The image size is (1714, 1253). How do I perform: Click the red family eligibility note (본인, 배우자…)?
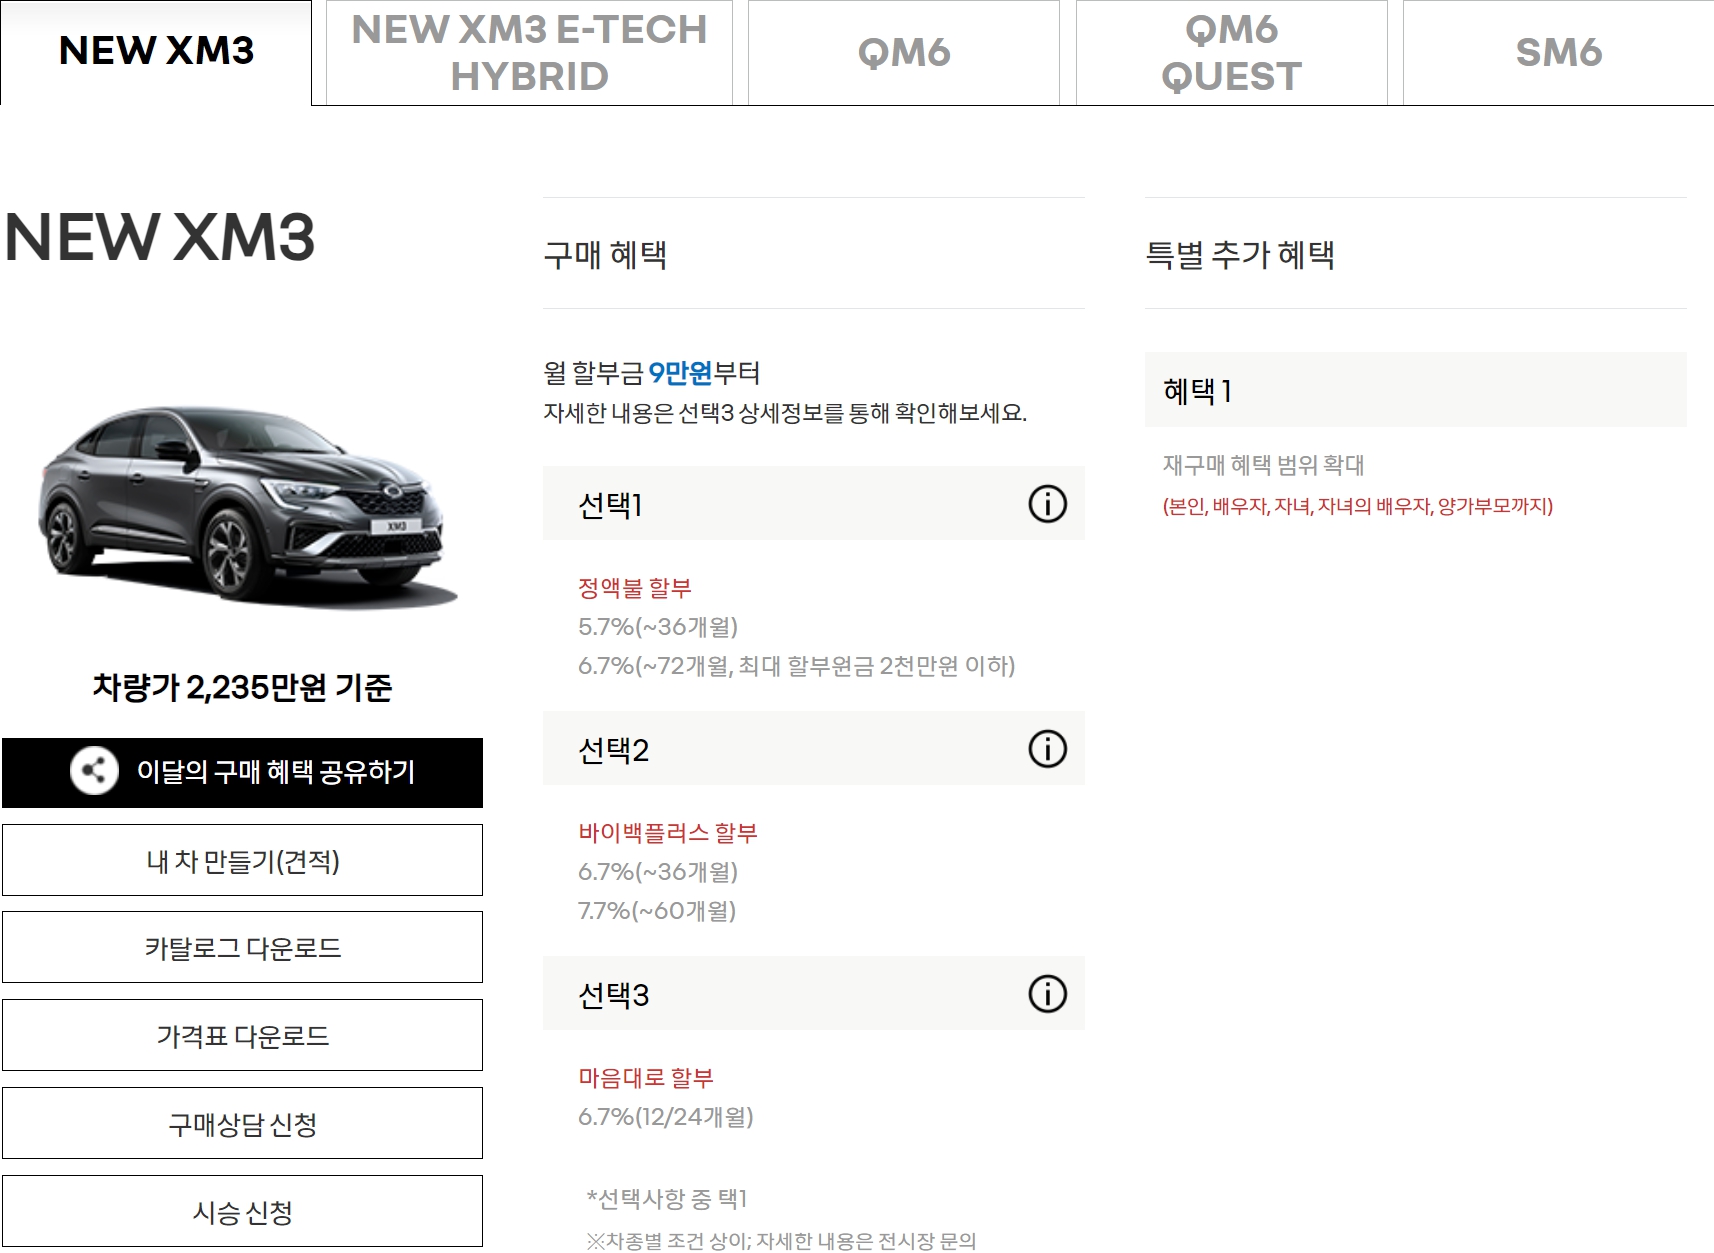pos(1358,506)
